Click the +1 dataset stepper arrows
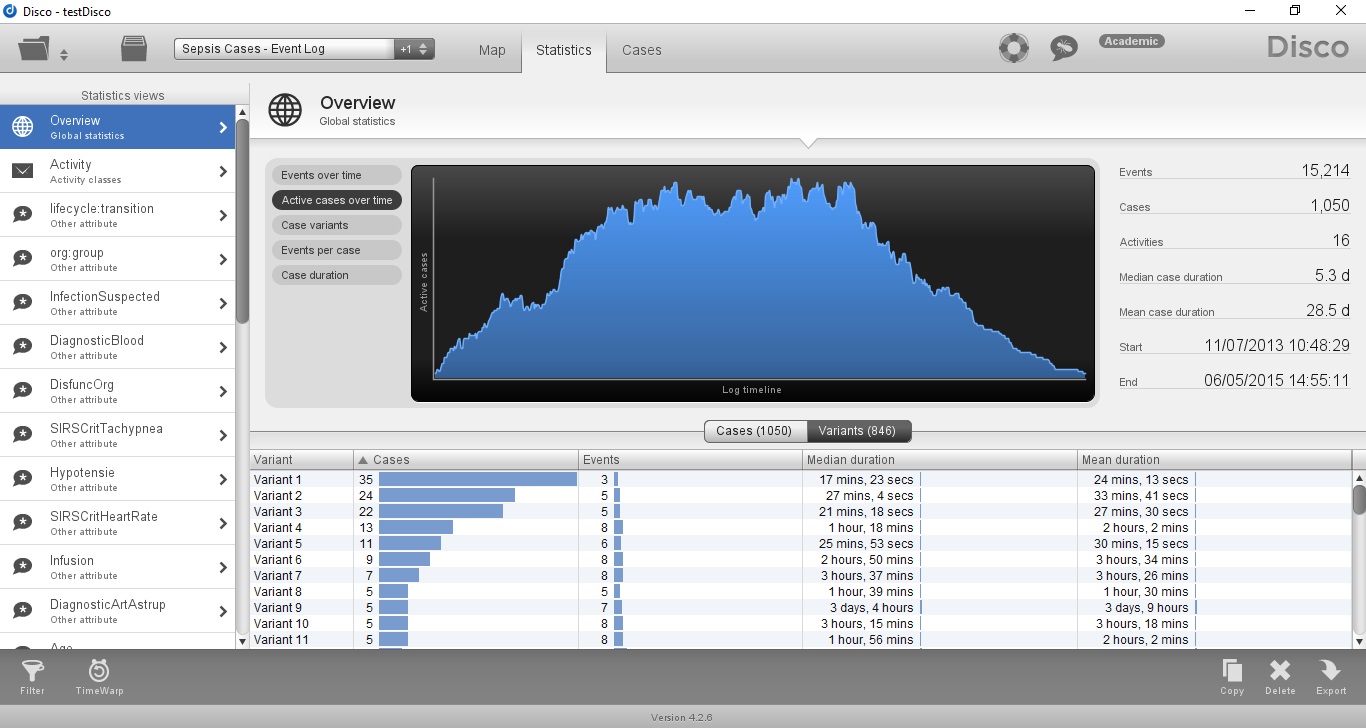1366x728 pixels. pos(422,47)
